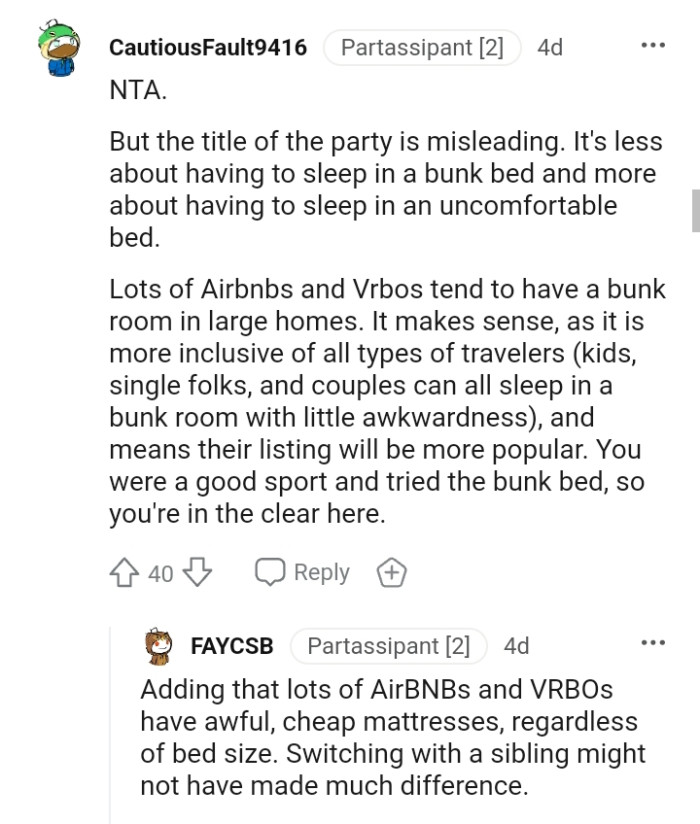Reply to CautiousFault9416's comment
Image resolution: width=700 pixels, height=824 pixels.
(320, 573)
